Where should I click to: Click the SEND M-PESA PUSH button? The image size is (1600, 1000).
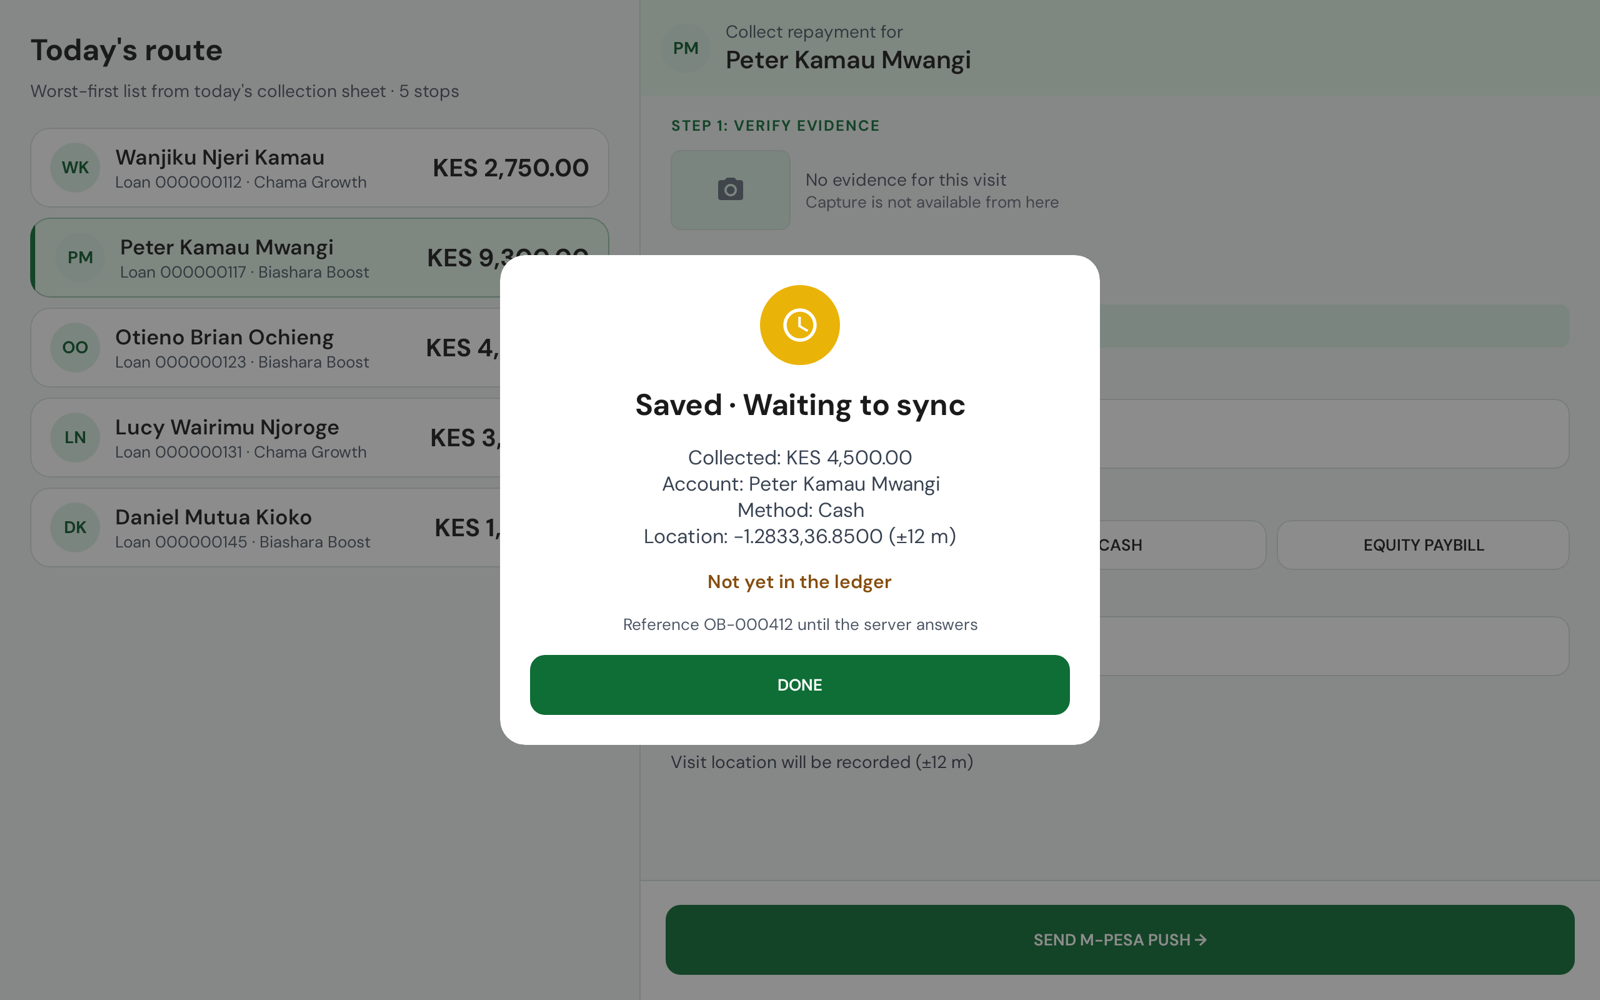tap(1120, 940)
